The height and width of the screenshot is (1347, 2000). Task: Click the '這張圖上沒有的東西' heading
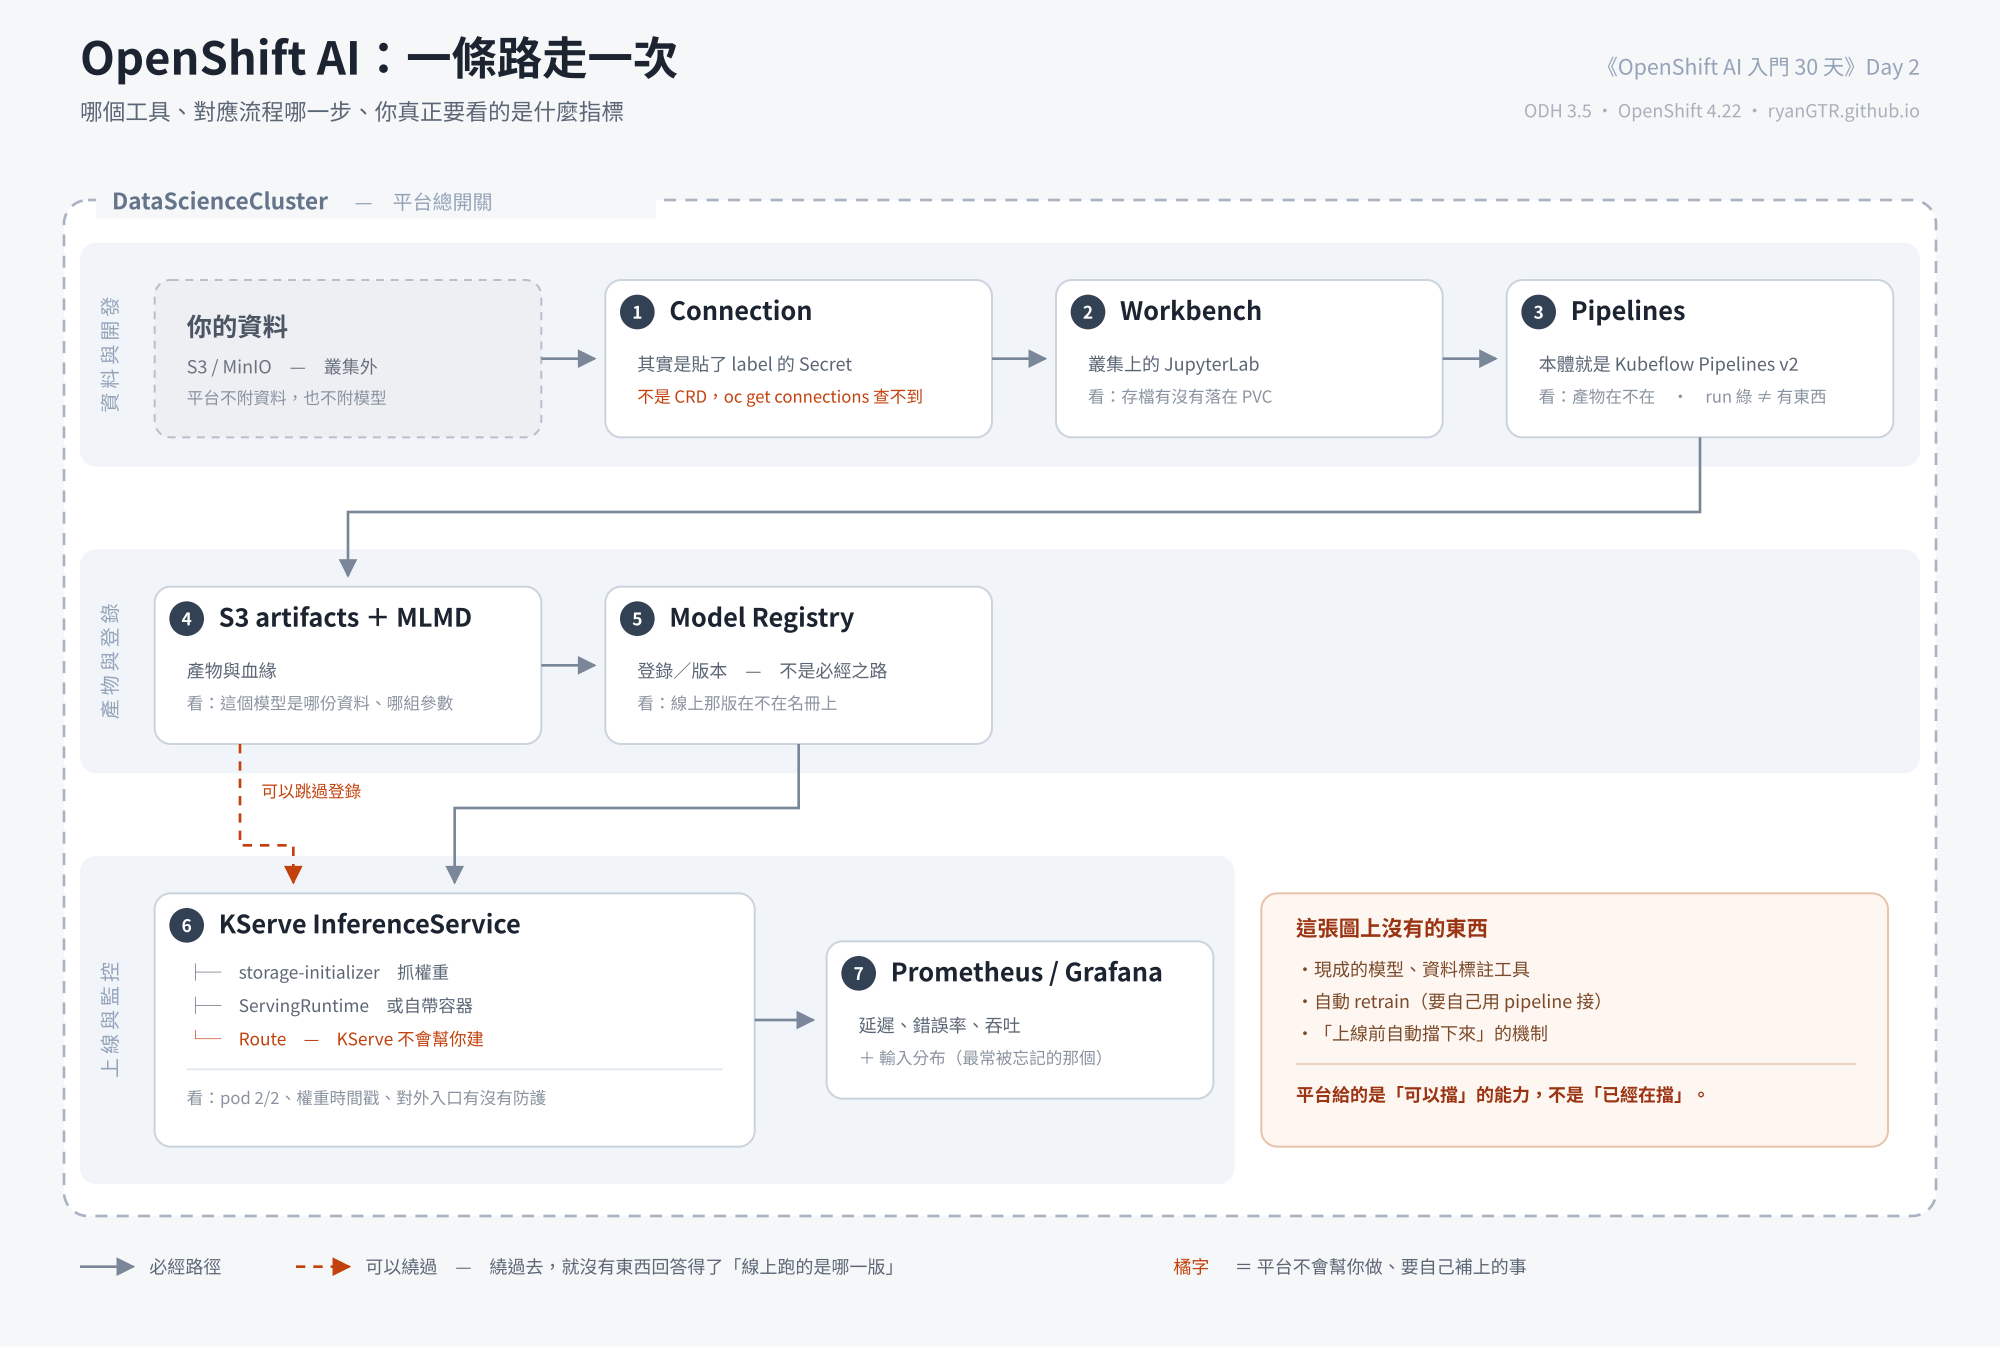coord(1391,928)
